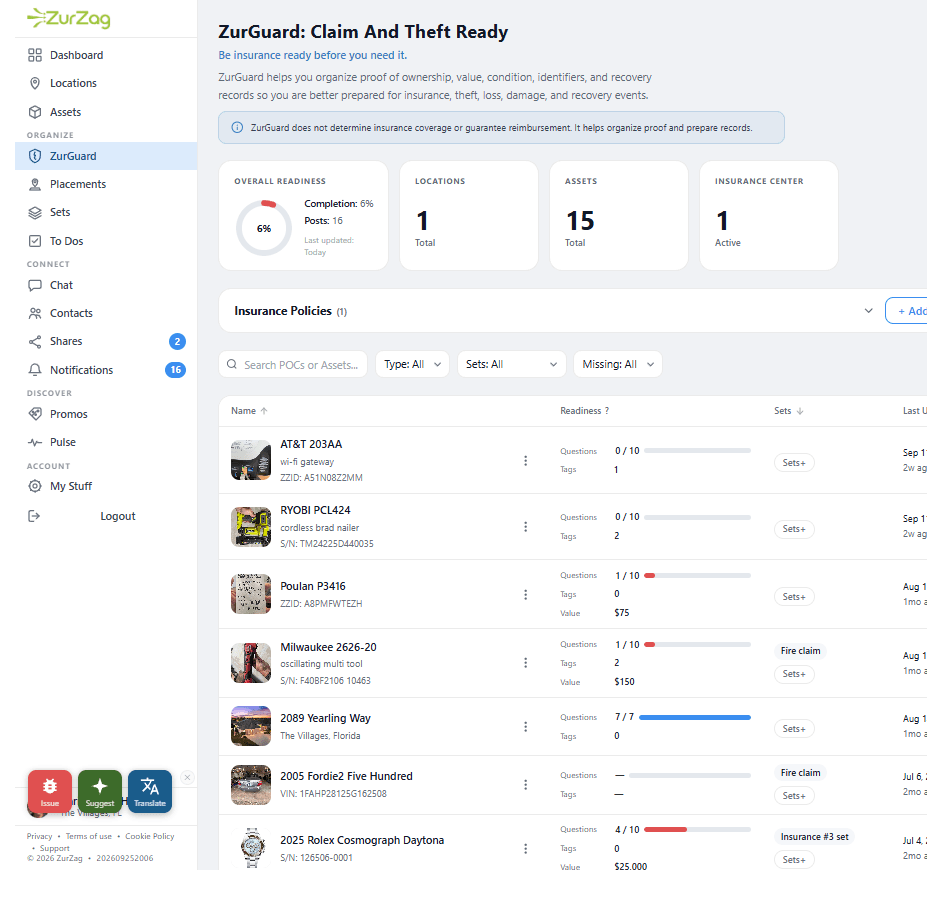The image size is (927, 916).
Task: Open options menu for Poulan P3416
Action: tap(526, 595)
